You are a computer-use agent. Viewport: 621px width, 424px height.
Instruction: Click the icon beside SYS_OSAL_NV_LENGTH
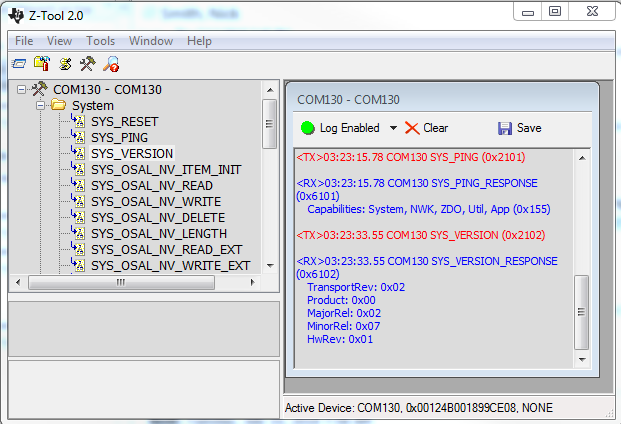pos(78,233)
